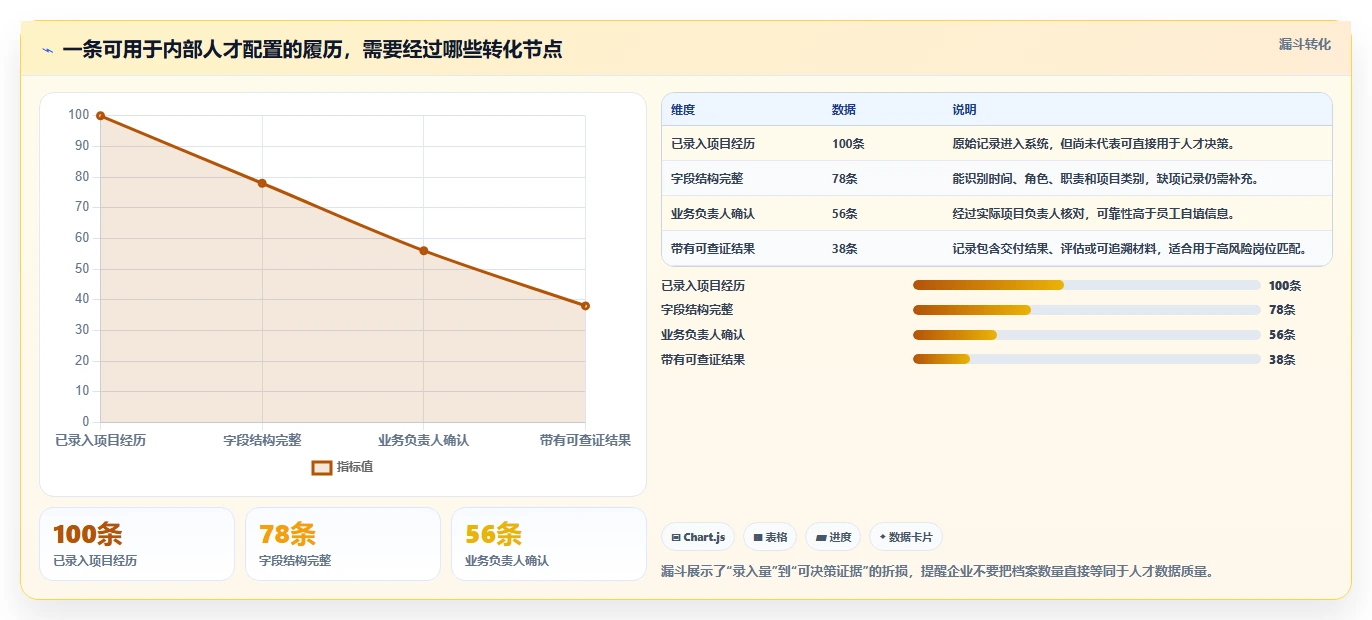This screenshot has height=620, width=1372.
Task: Click description starting 经过实际项目负责人核对
Action: tap(1093, 214)
